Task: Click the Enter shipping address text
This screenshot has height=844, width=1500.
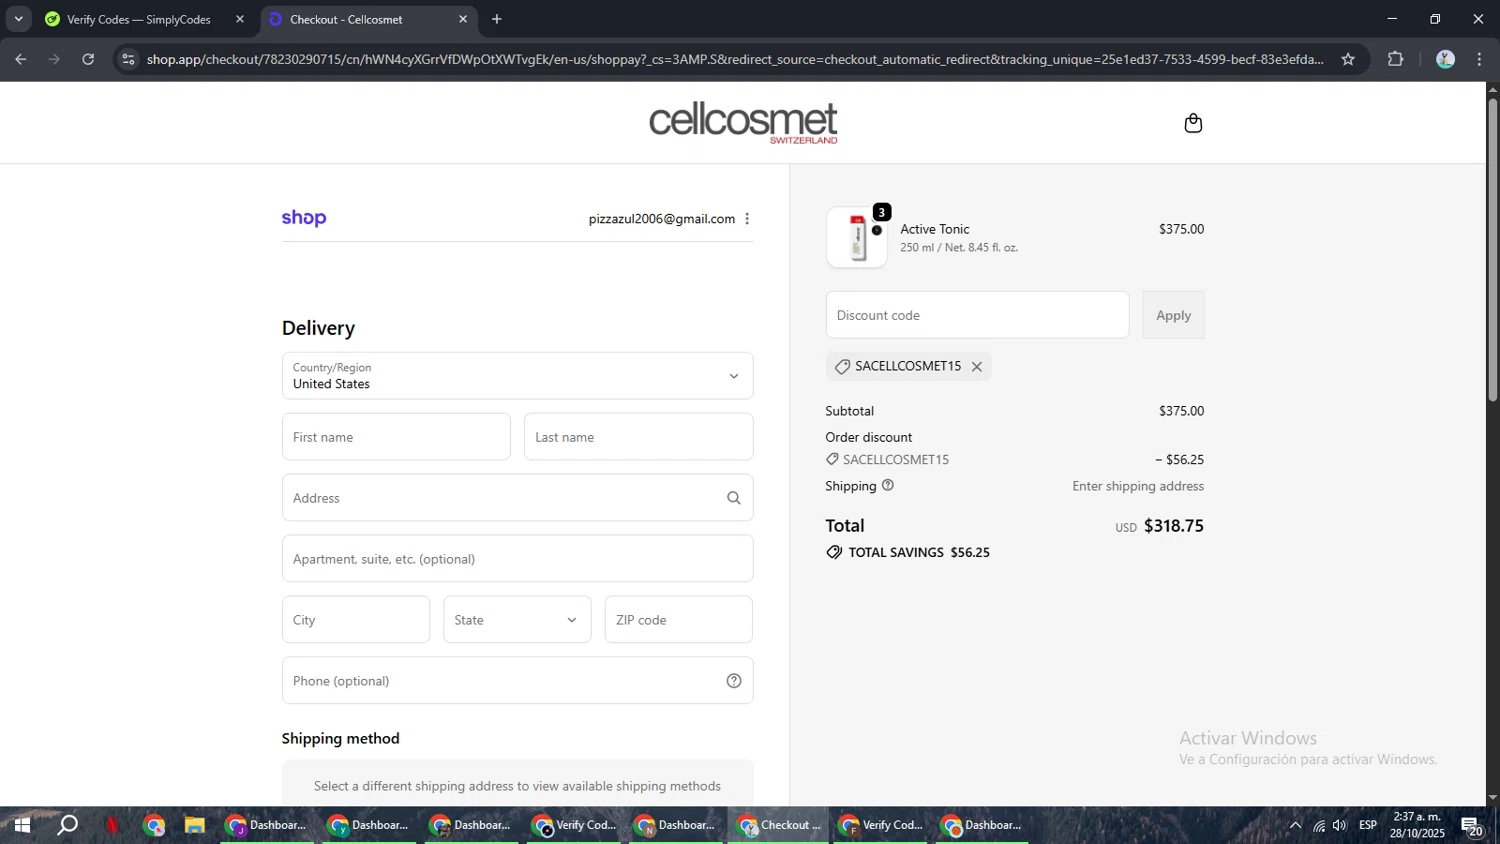Action: (x=1138, y=486)
